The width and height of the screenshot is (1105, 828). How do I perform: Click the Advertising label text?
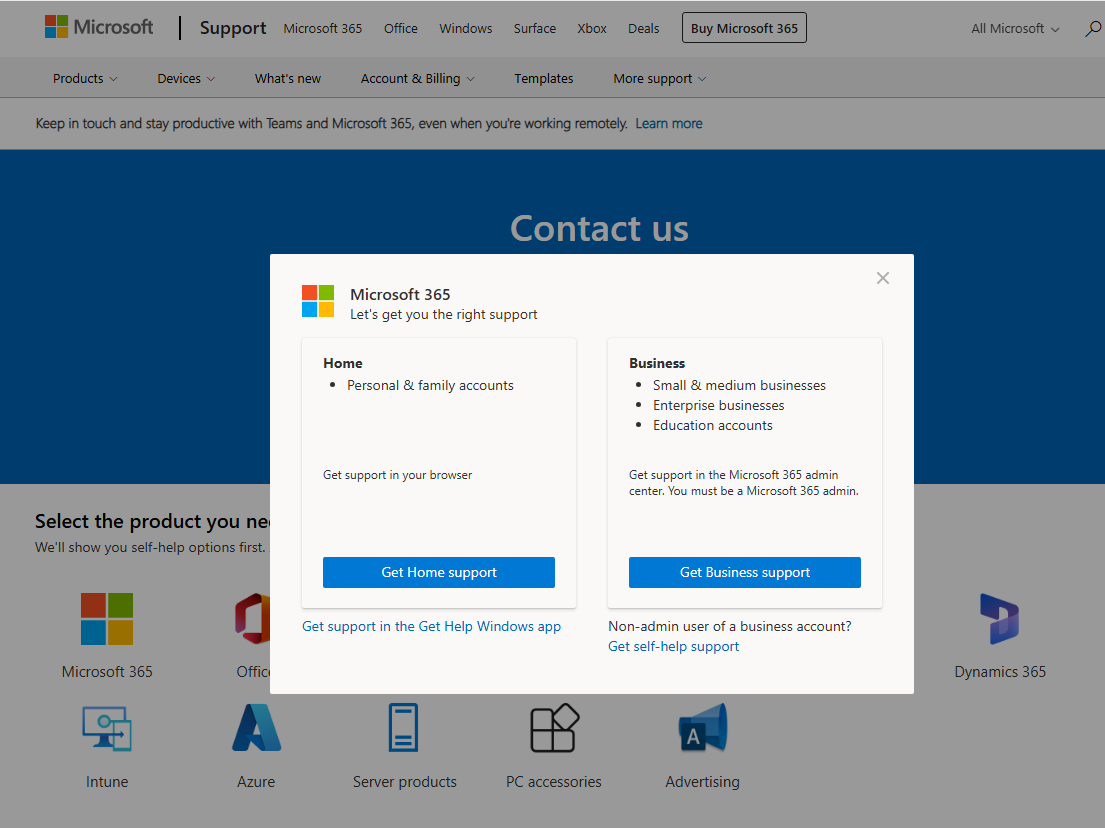(x=703, y=781)
